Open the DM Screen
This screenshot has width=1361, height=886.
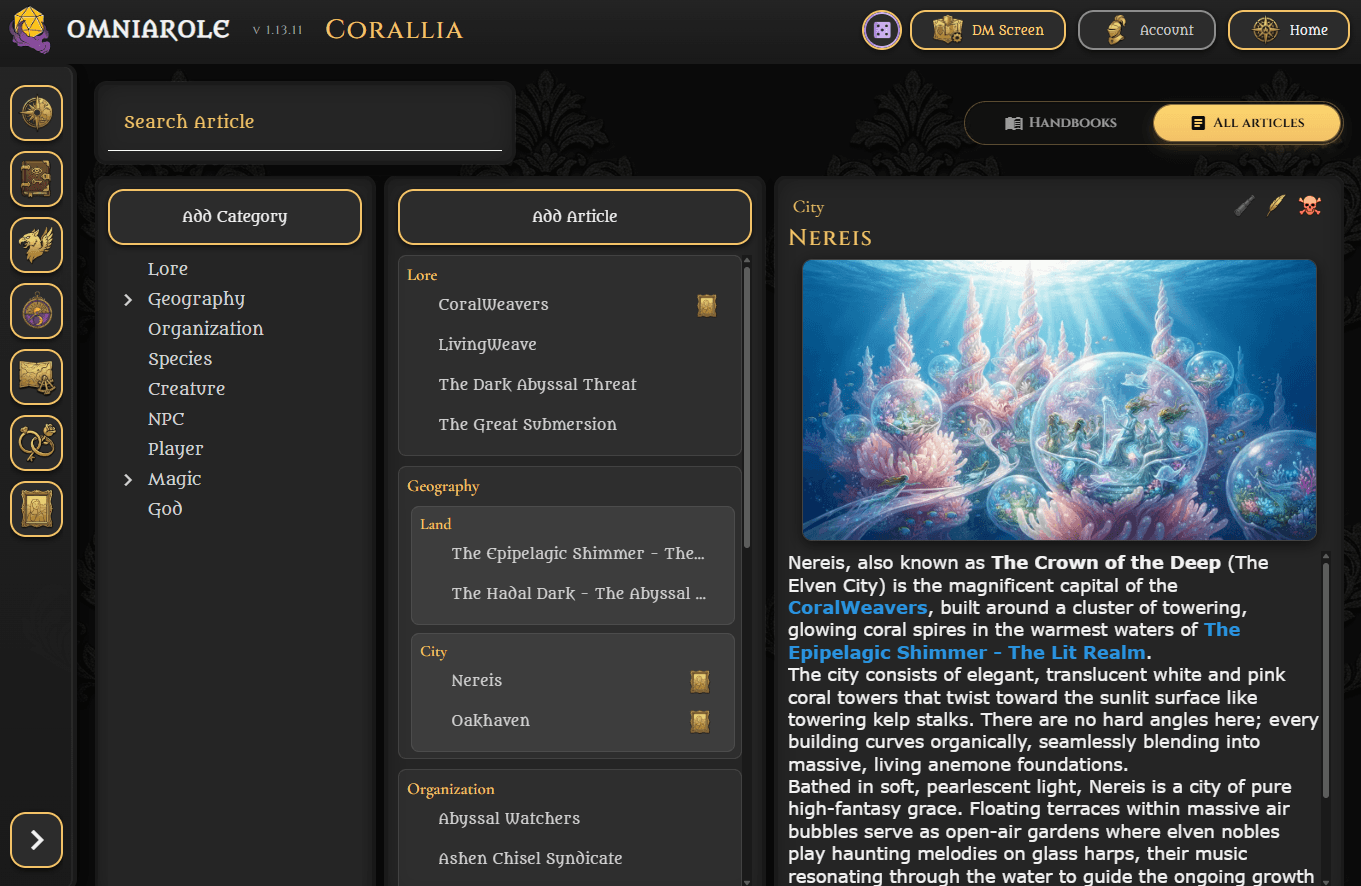tap(988, 30)
